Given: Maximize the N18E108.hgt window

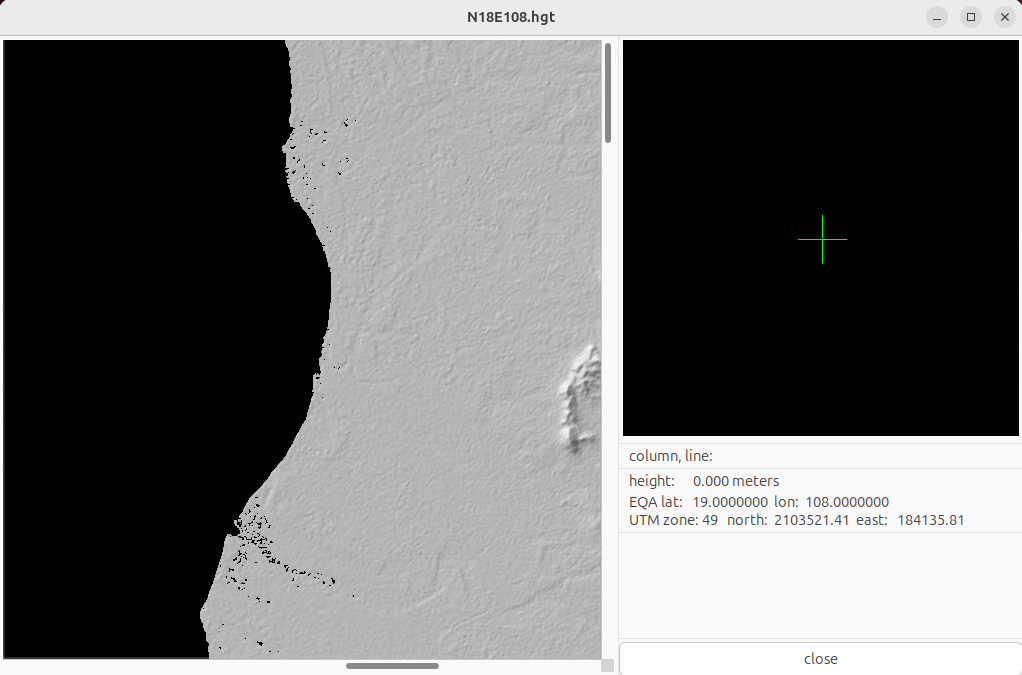Looking at the screenshot, I should tap(971, 17).
